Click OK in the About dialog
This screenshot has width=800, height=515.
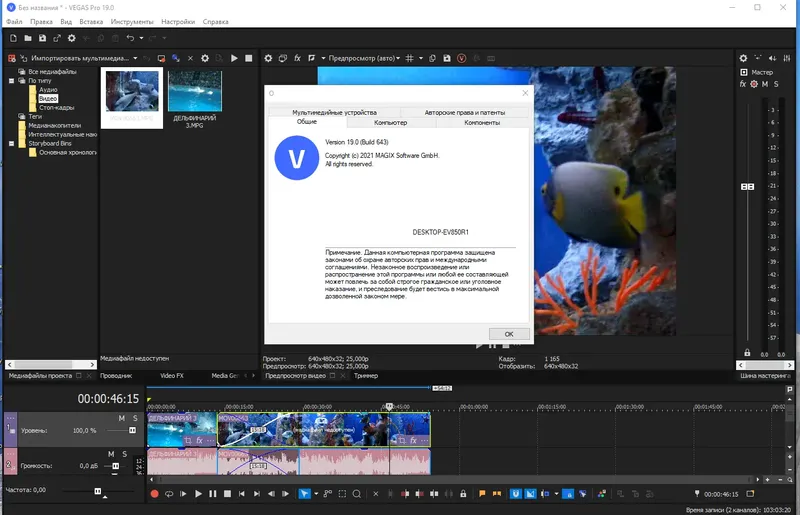(509, 334)
